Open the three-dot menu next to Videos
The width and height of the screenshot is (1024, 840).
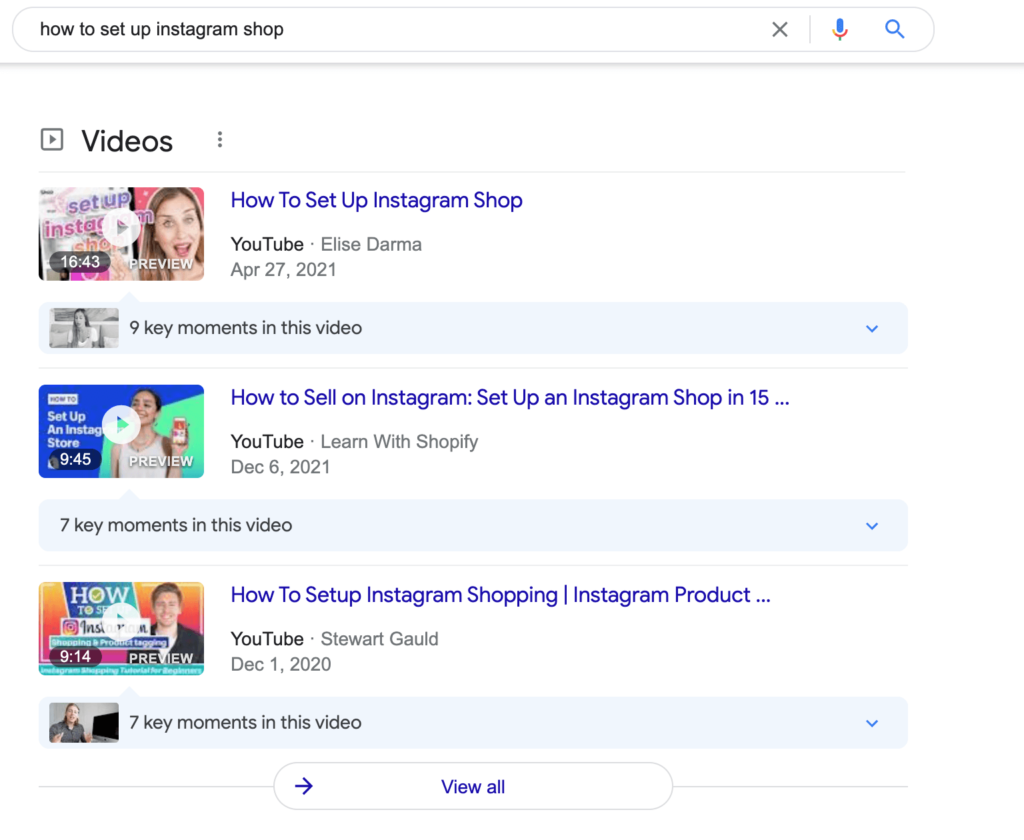click(220, 139)
